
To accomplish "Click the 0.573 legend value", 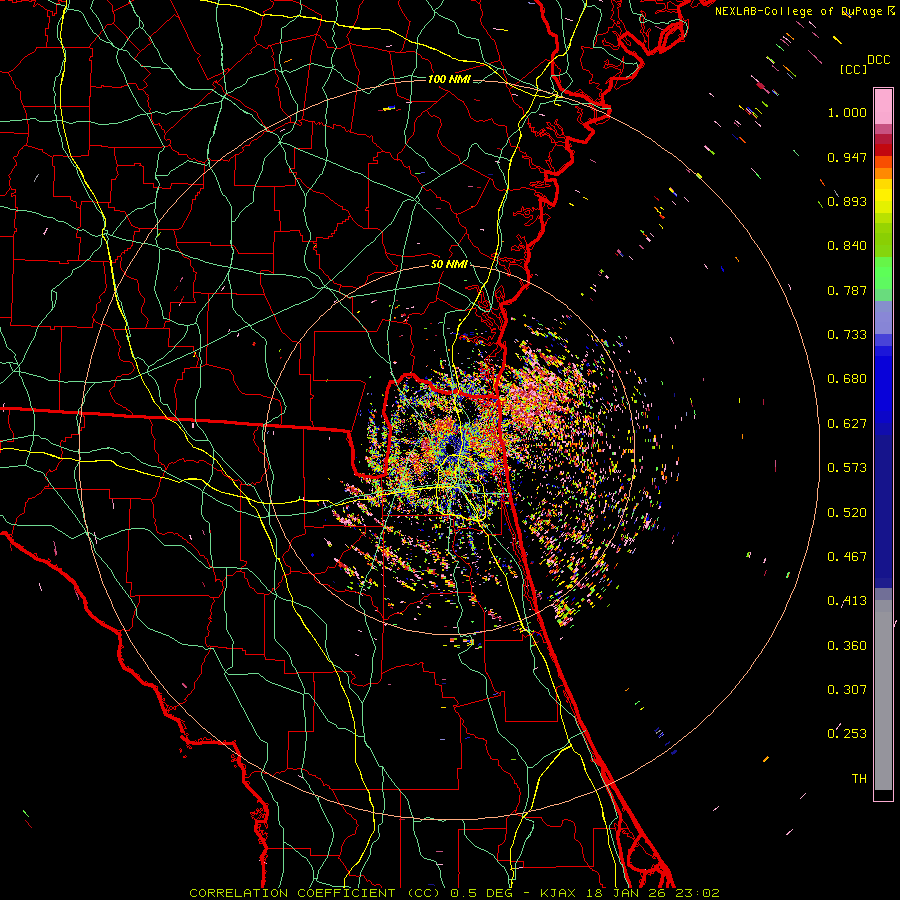I will tap(847, 468).
